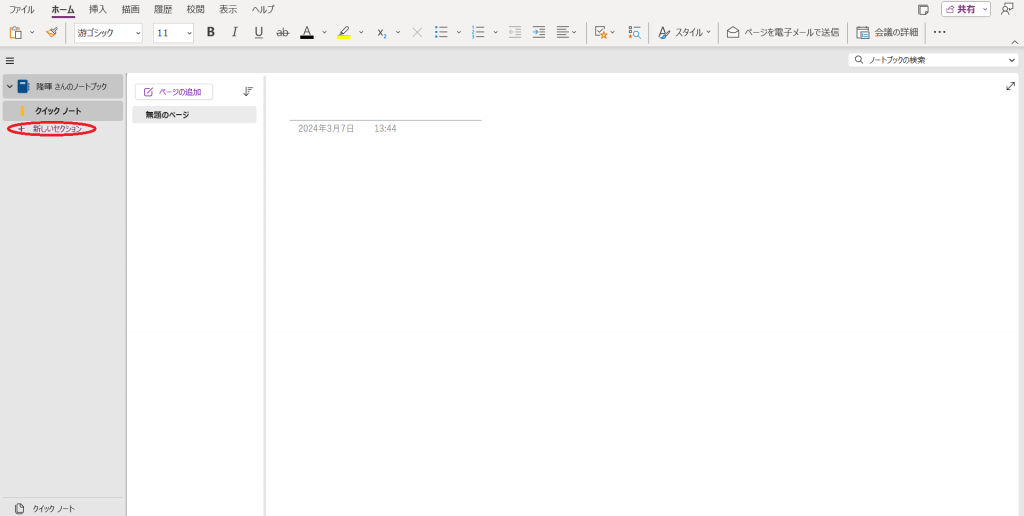
Task: Click the Find Tags icon
Action: [634, 32]
